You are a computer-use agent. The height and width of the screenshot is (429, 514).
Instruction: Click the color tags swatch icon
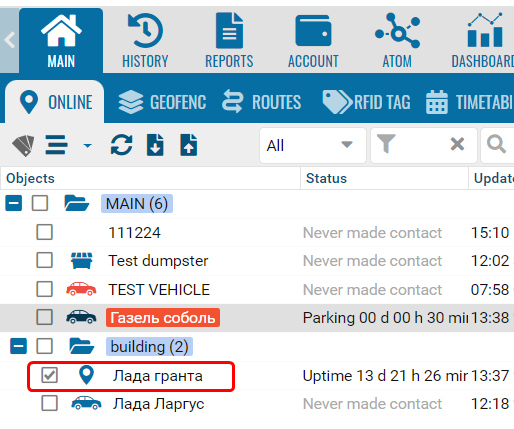(23, 145)
